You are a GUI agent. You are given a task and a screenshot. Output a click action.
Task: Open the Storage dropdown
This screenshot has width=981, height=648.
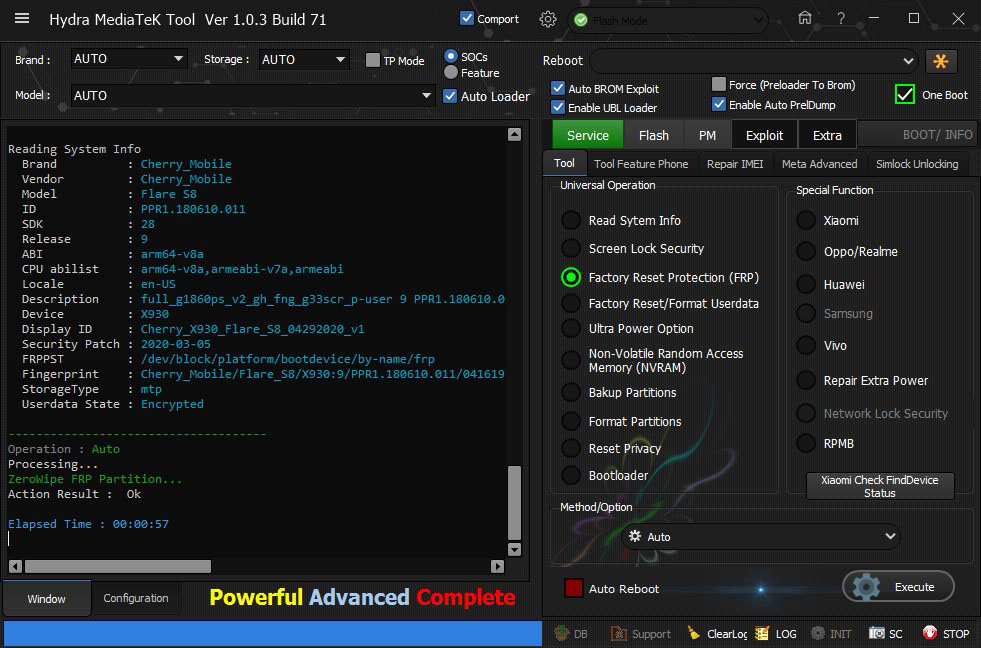304,59
